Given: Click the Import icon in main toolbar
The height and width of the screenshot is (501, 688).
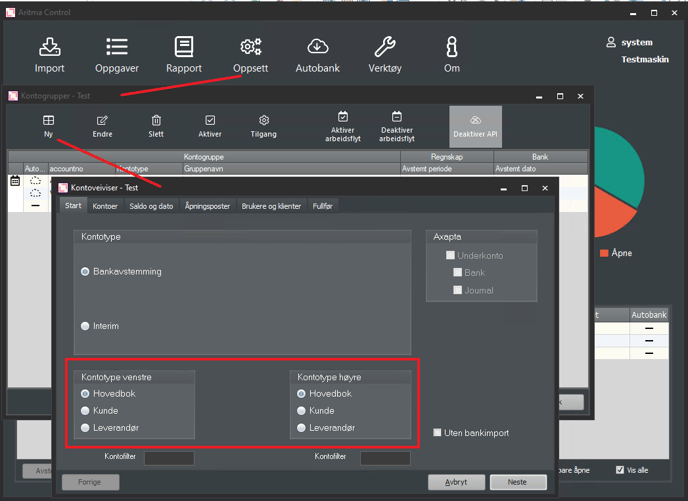Looking at the screenshot, I should pos(49,47).
